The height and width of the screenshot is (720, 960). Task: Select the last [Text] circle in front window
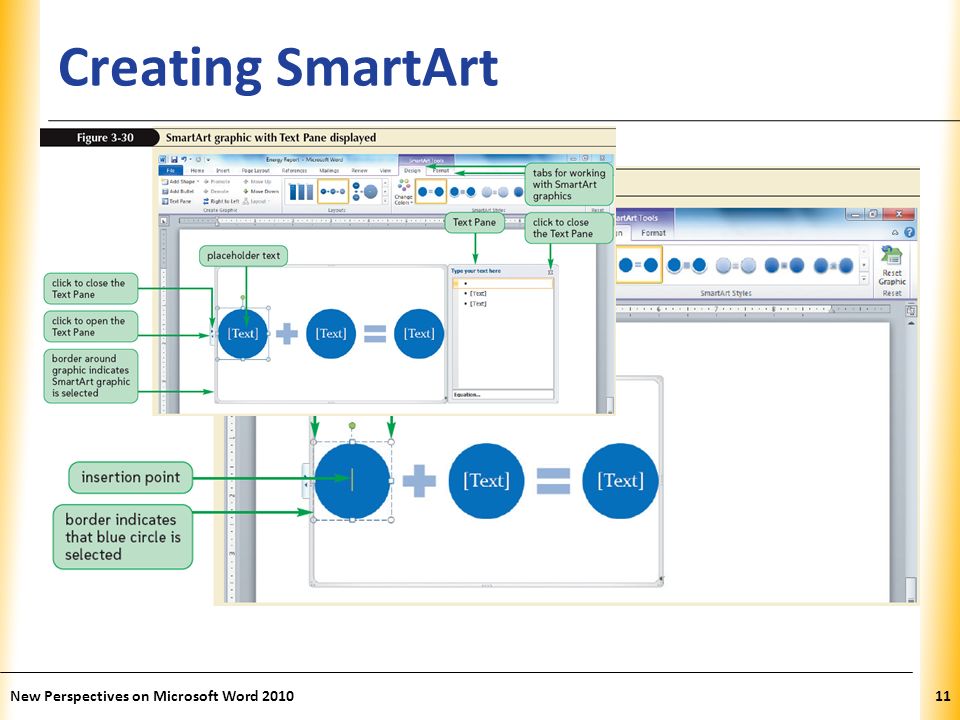pyautogui.click(x=419, y=334)
